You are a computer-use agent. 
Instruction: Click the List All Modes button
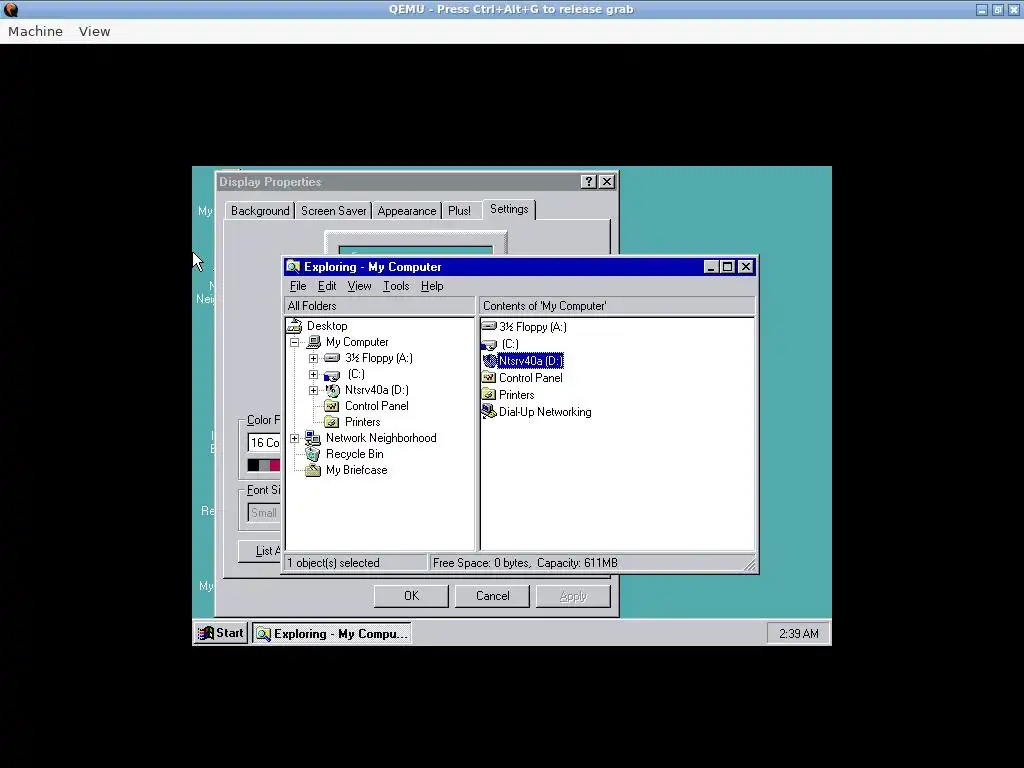261,551
